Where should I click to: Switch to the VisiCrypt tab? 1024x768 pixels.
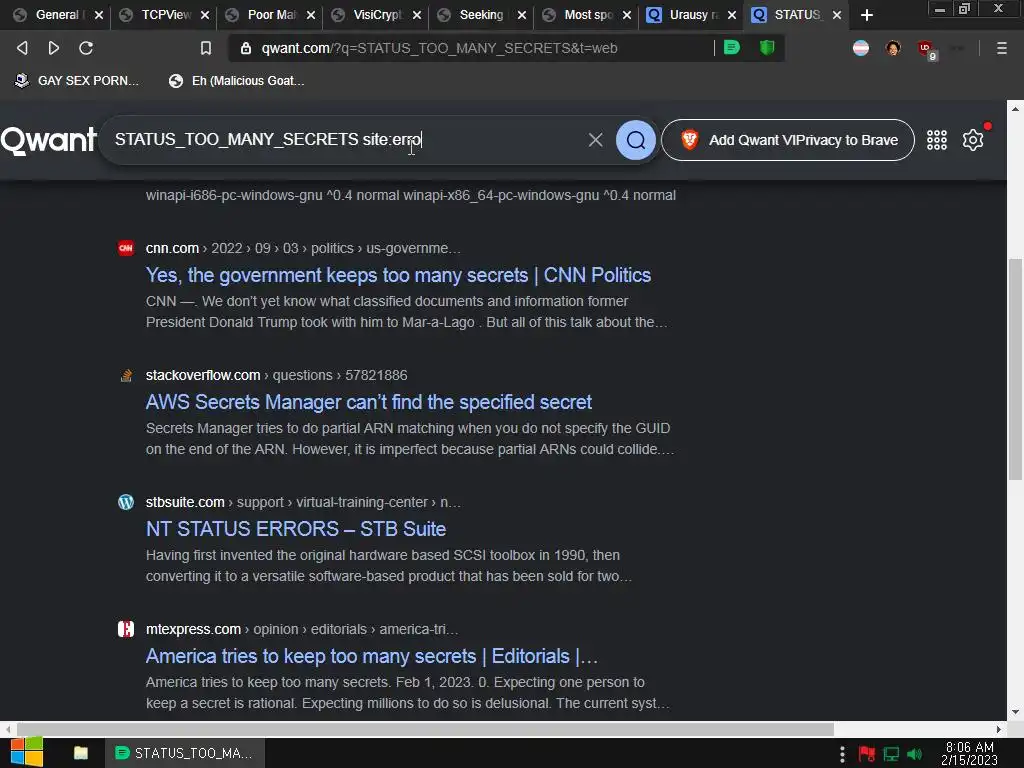point(376,15)
